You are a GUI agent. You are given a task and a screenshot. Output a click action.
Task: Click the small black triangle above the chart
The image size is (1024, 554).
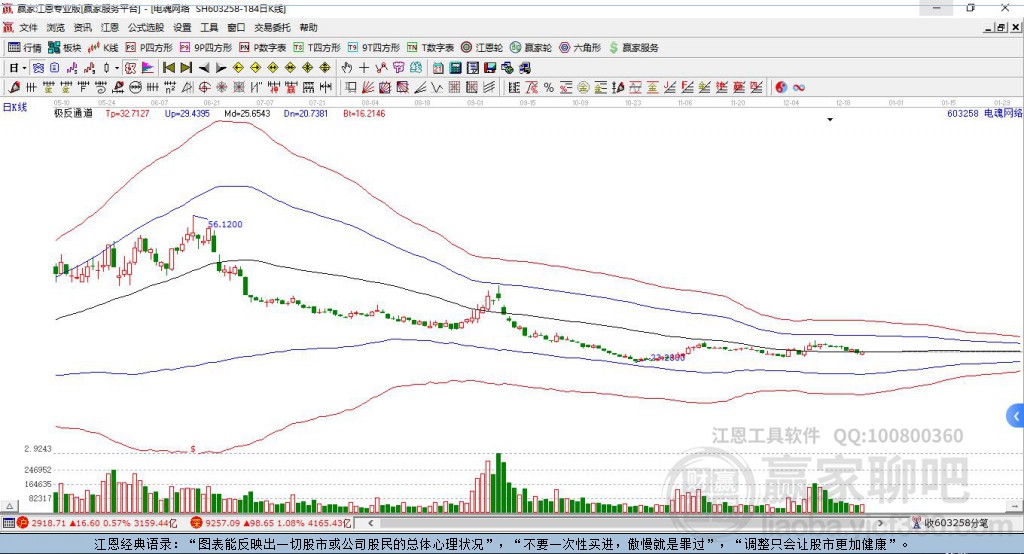[830, 120]
